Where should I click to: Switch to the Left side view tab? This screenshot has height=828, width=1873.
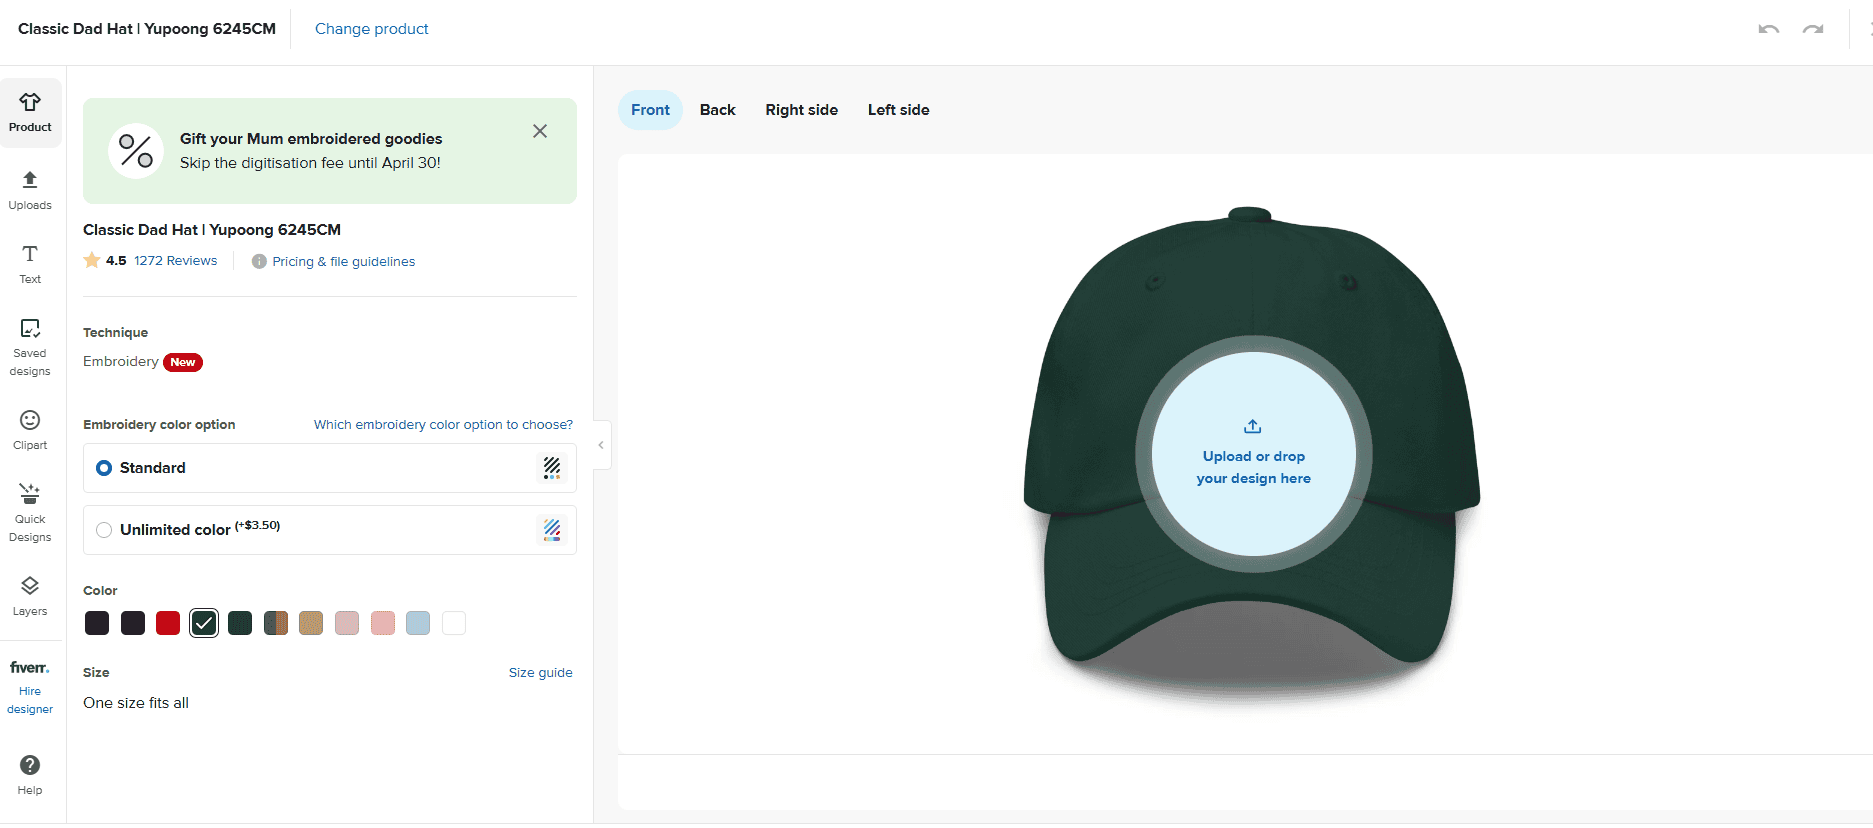click(x=898, y=110)
